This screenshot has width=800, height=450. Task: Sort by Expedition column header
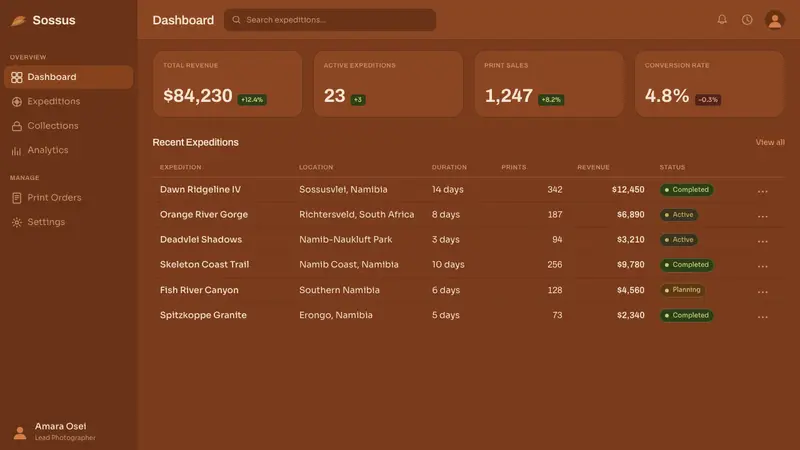[x=181, y=167]
